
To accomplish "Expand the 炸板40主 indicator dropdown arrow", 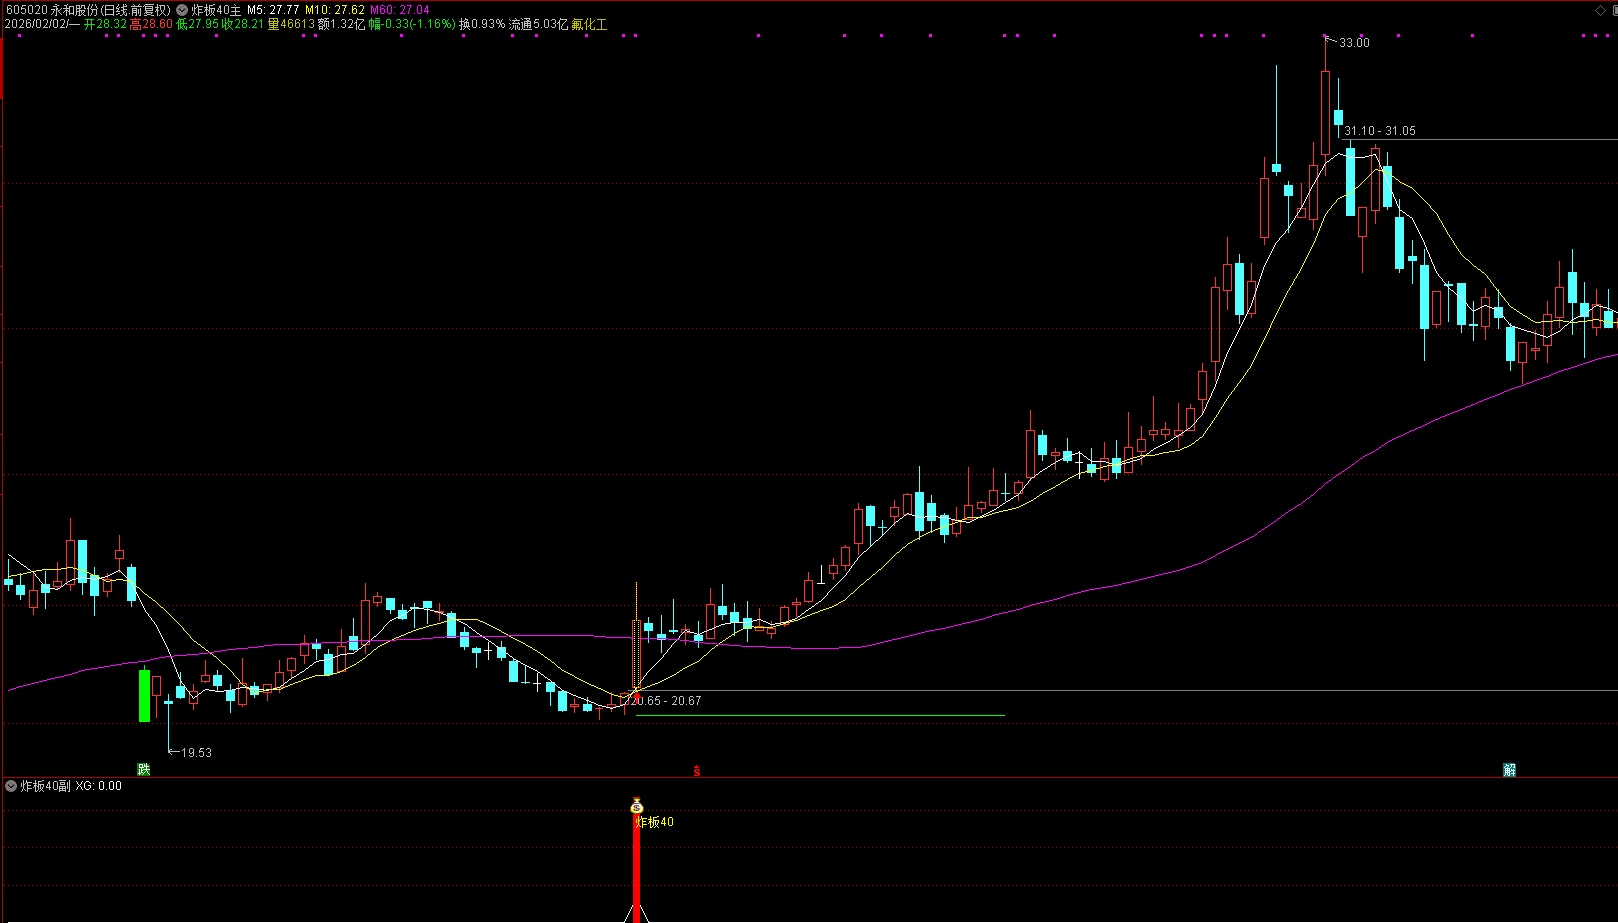I will (x=182, y=9).
